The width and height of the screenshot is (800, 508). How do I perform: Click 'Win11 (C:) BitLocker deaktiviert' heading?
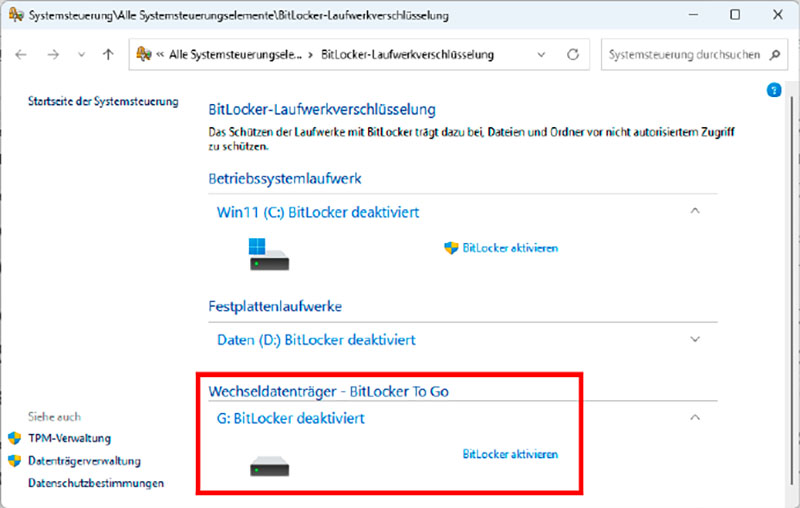tap(318, 212)
